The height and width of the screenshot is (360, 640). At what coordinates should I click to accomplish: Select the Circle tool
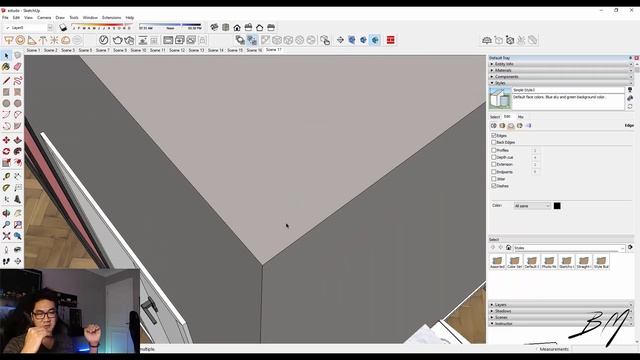6,103
